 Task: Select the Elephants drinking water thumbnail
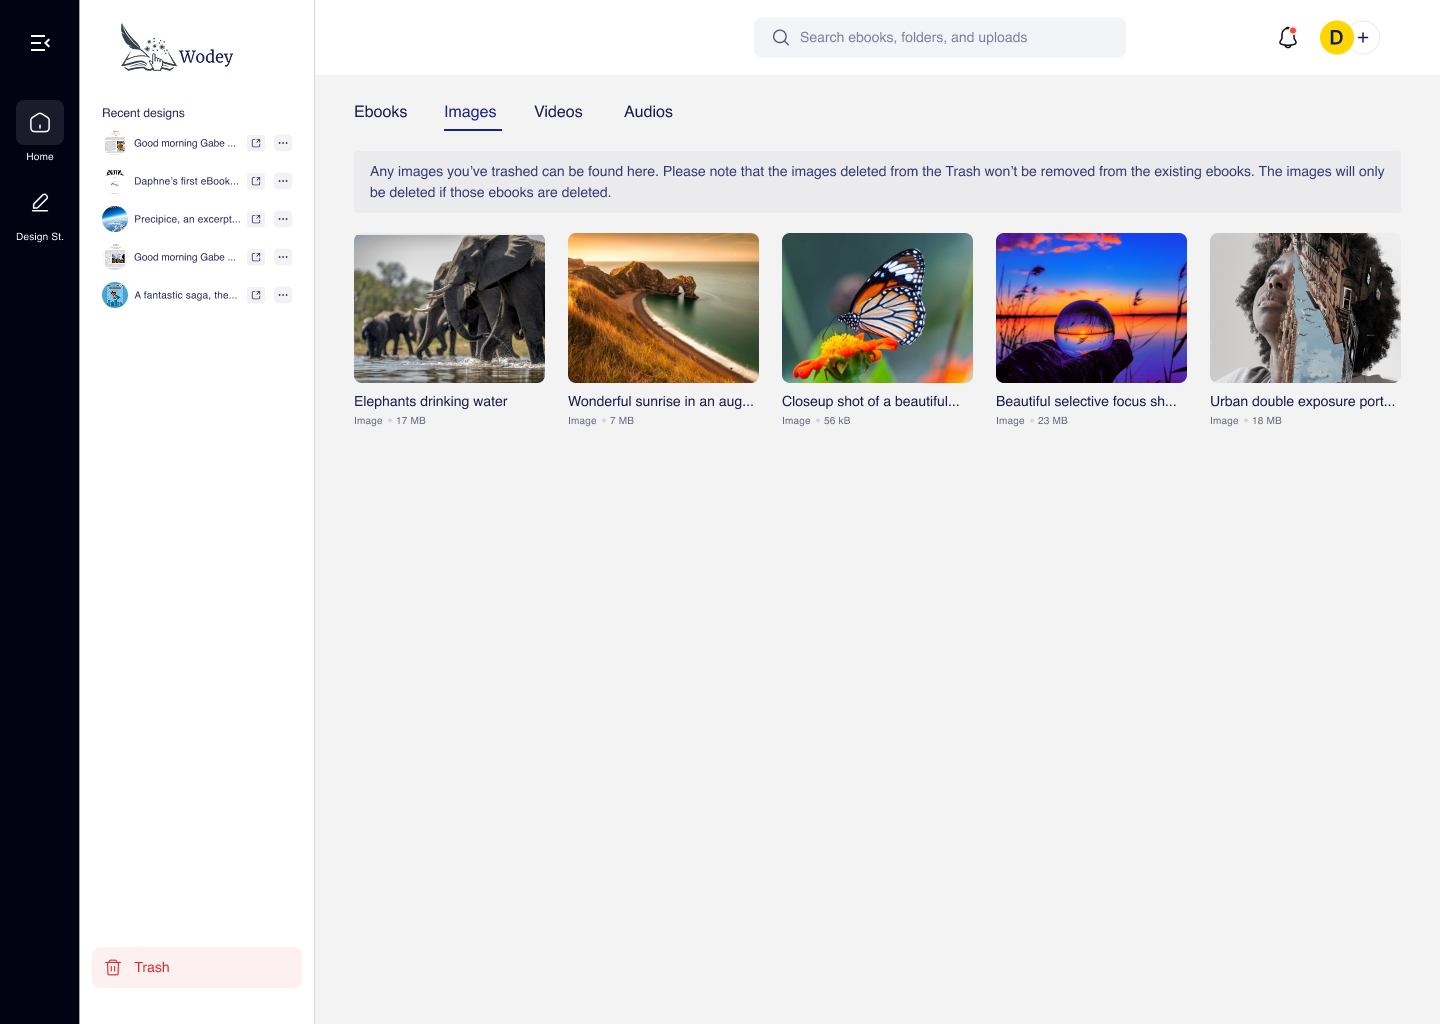click(449, 308)
